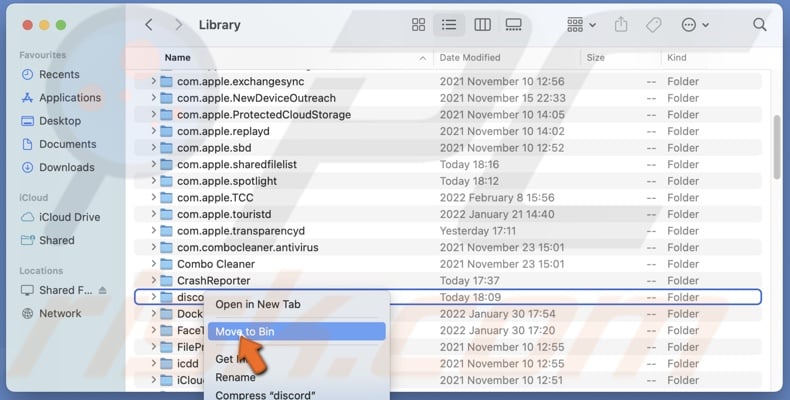Click the Library window title
Image resolution: width=790 pixels, height=400 pixels.
(219, 25)
